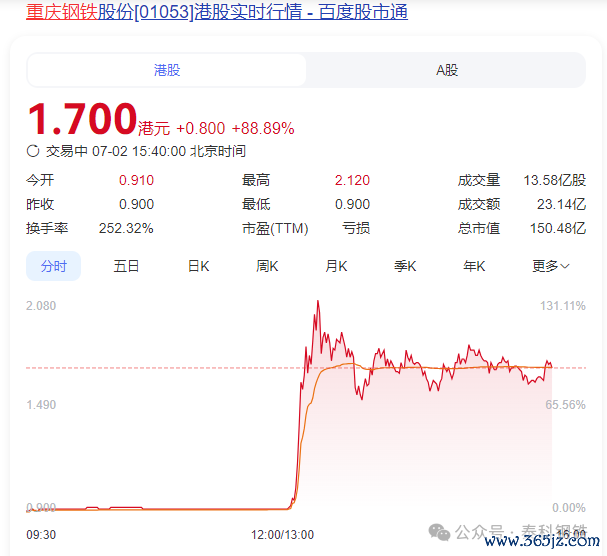
Task: Select the 日K daily candlestick tab
Action: 198,266
